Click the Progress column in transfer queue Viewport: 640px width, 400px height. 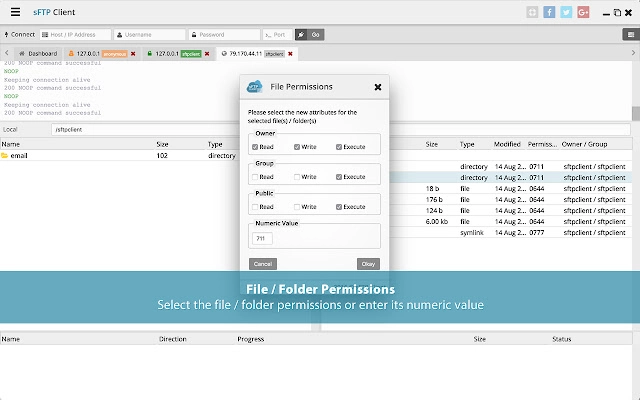pos(251,339)
